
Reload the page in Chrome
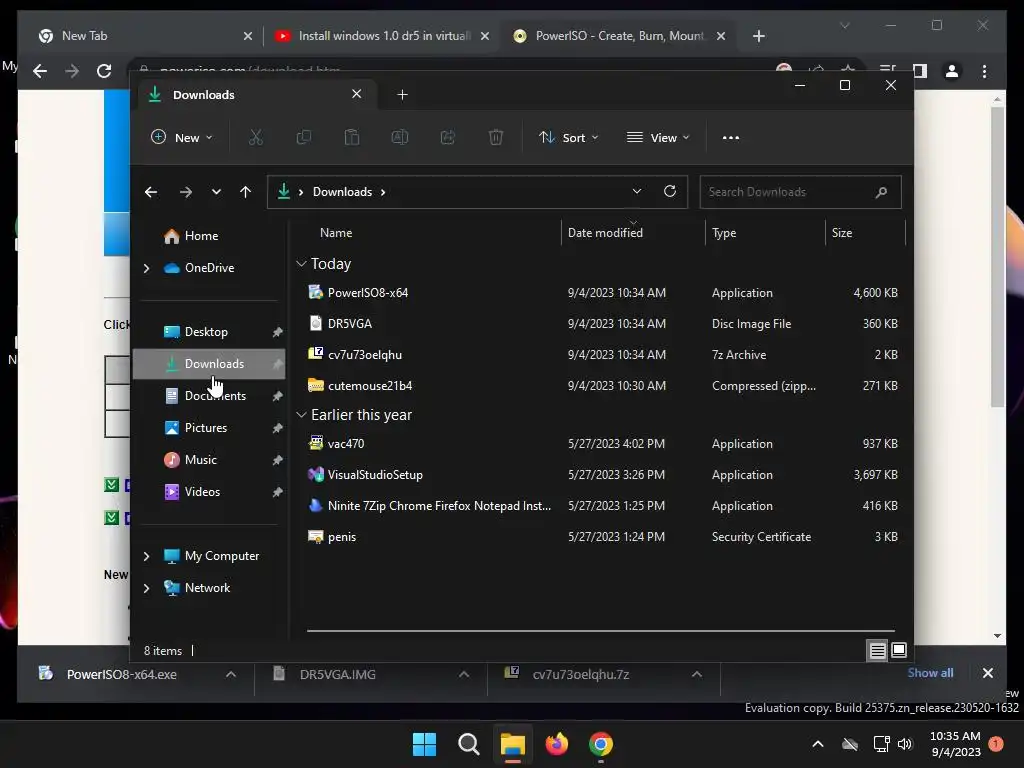(104, 71)
